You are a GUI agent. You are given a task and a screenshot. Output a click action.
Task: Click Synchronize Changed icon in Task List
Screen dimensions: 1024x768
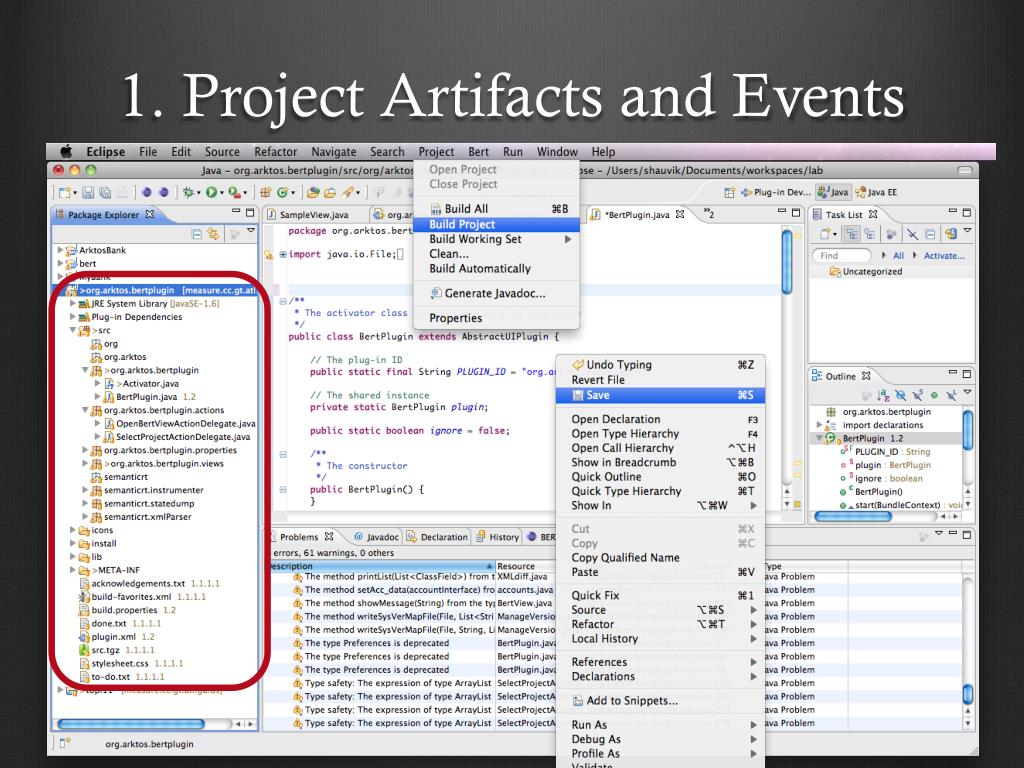click(x=951, y=233)
